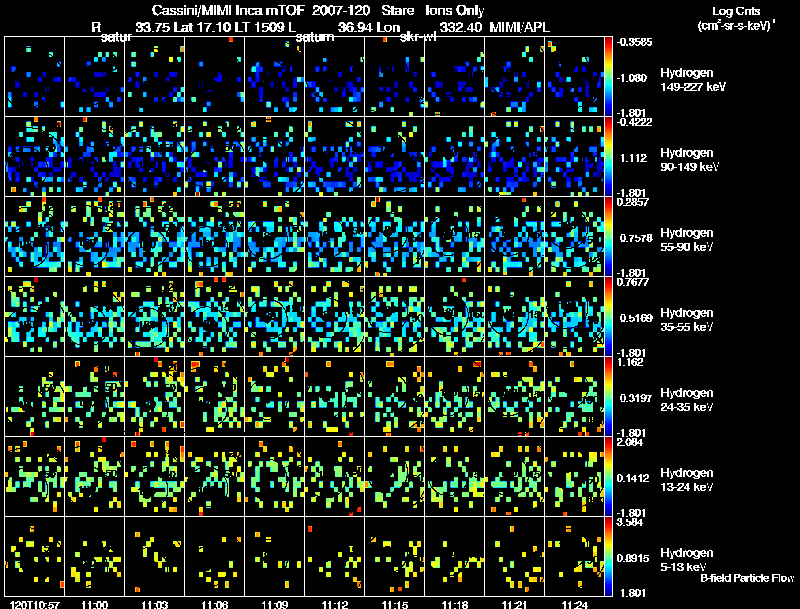800x609 pixels.
Task: Click the 120T10:57 start time label
Action: [x=34, y=605]
